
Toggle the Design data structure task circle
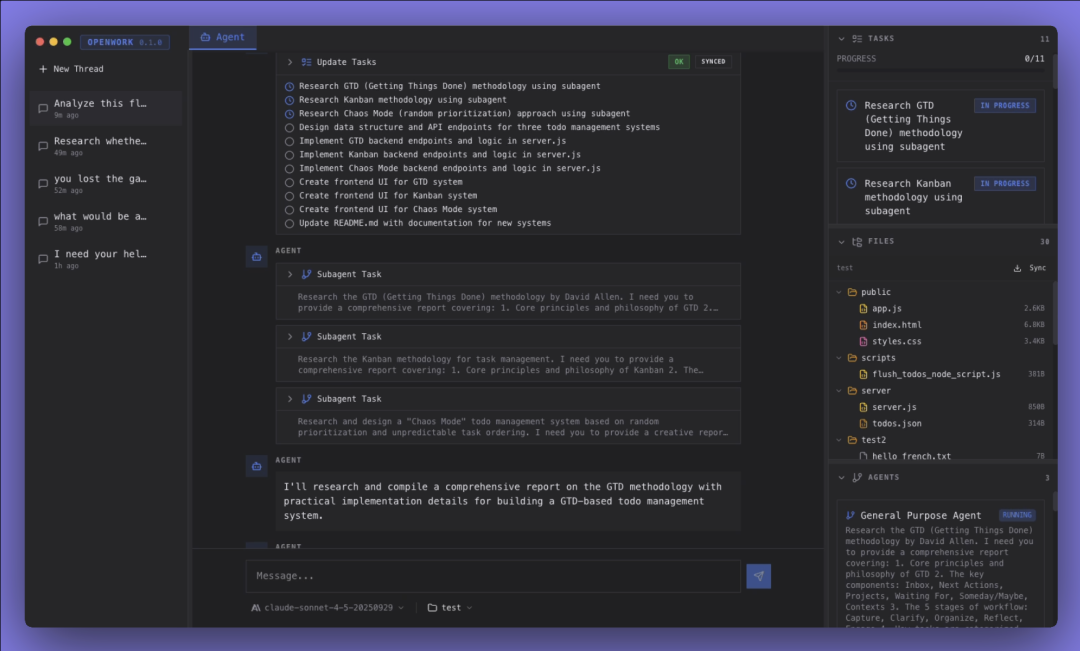[290, 128]
